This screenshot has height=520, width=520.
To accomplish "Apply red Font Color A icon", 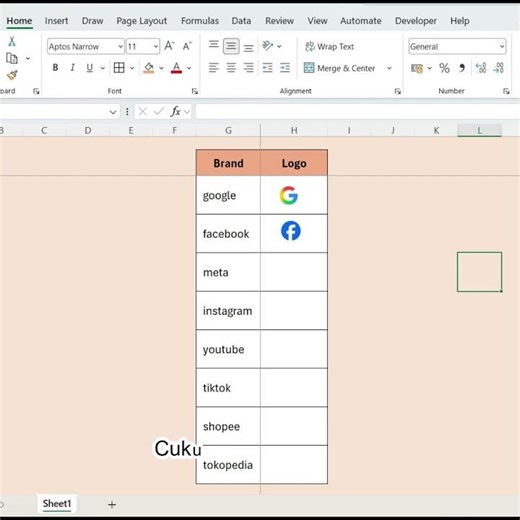I will coord(176,68).
